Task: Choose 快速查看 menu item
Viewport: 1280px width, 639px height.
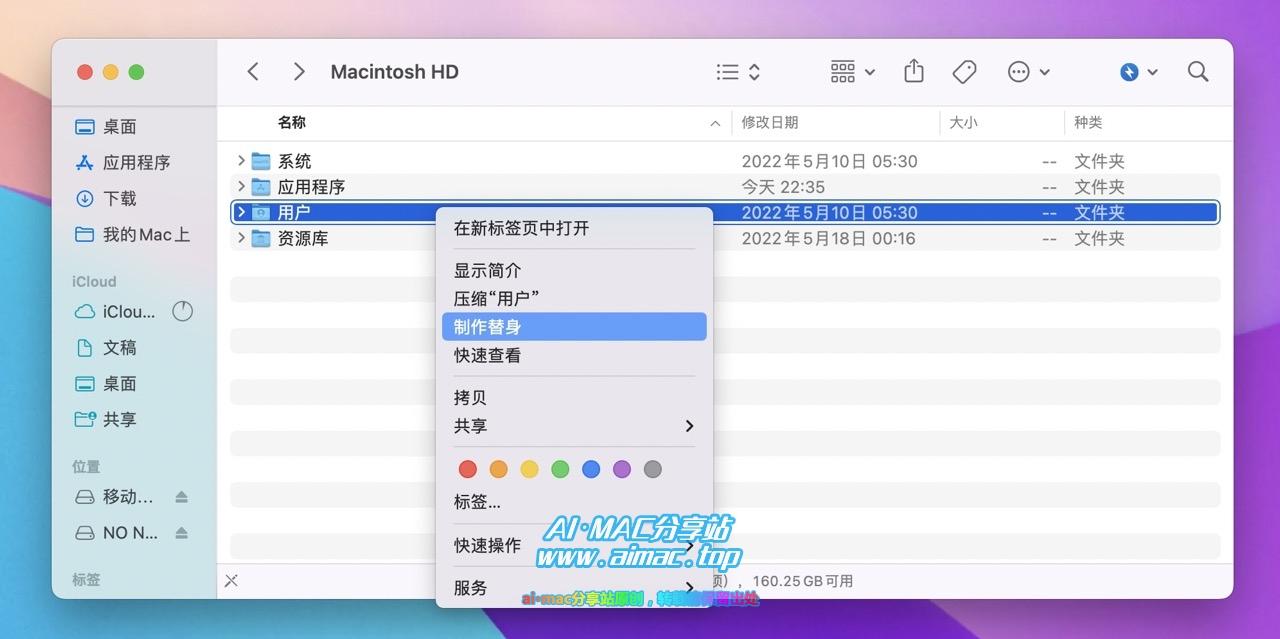Action: tap(574, 355)
